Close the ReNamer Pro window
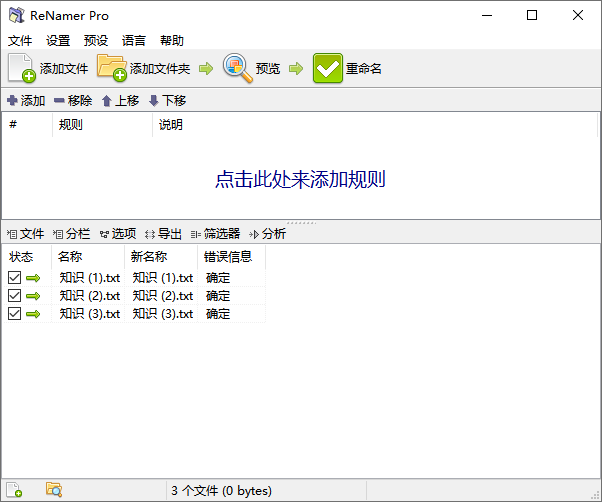 pos(577,15)
